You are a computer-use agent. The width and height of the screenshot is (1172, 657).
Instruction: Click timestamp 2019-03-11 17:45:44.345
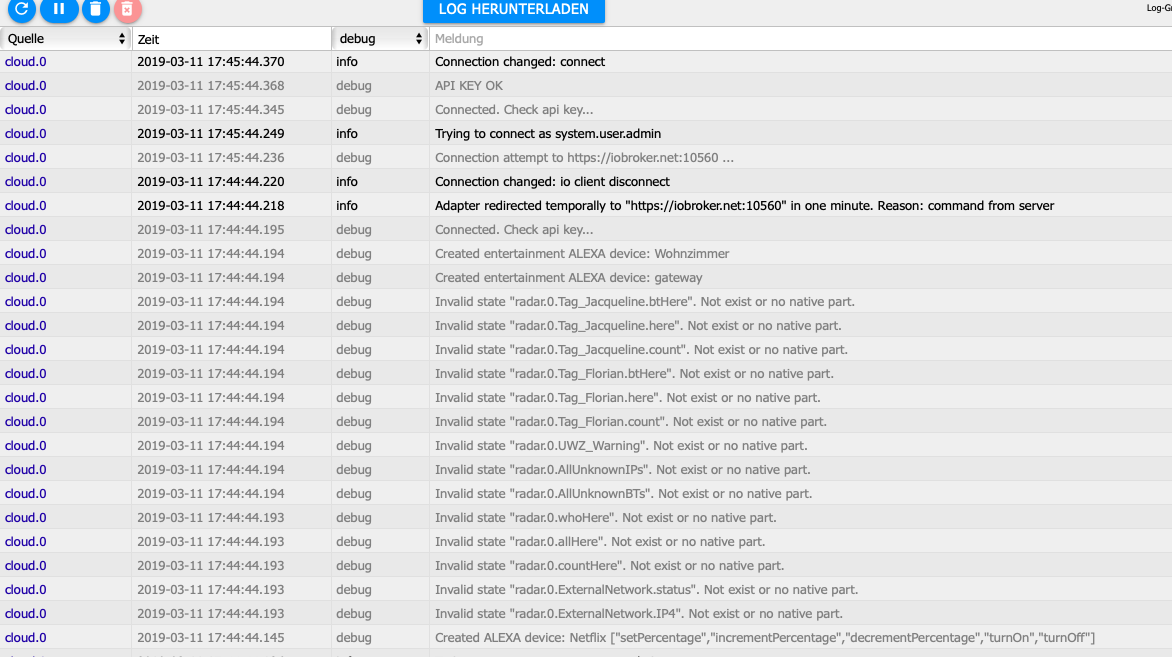pyautogui.click(x=211, y=110)
